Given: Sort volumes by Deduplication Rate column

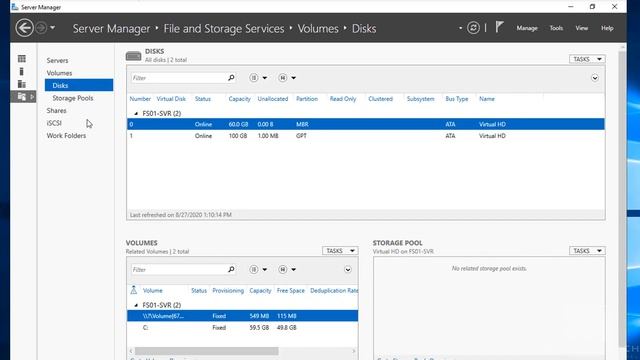Looking at the screenshot, I should click(334, 291).
